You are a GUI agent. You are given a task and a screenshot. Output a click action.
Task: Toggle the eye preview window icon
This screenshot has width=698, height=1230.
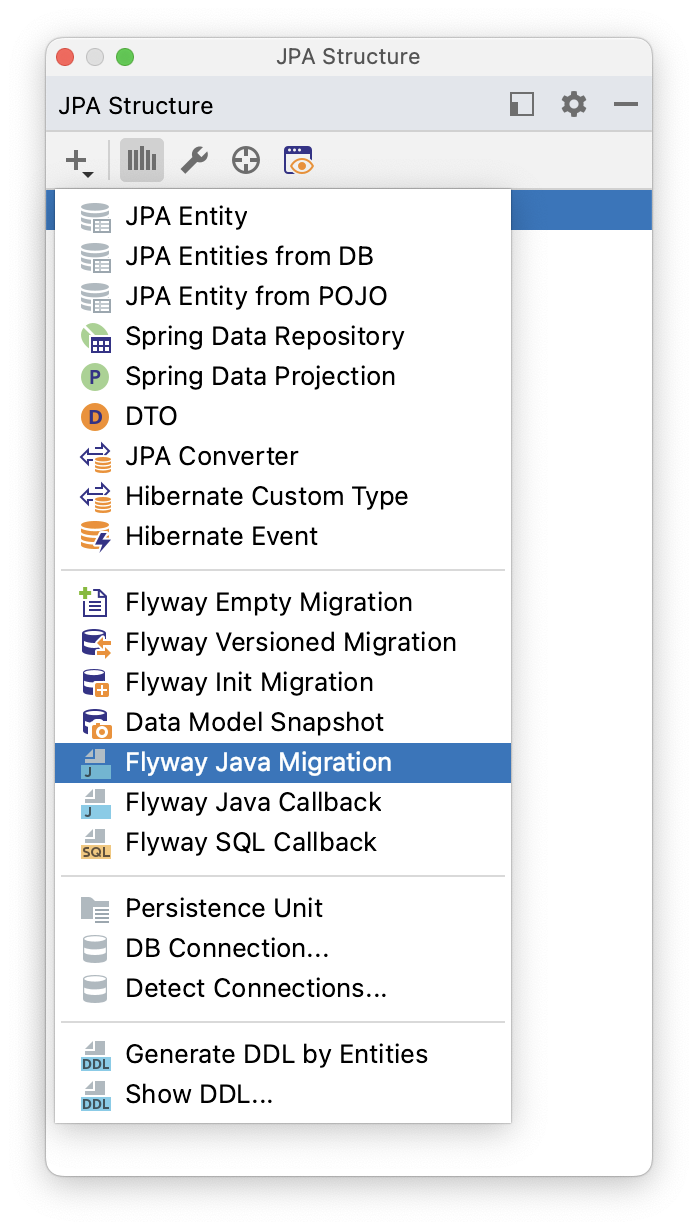click(299, 160)
